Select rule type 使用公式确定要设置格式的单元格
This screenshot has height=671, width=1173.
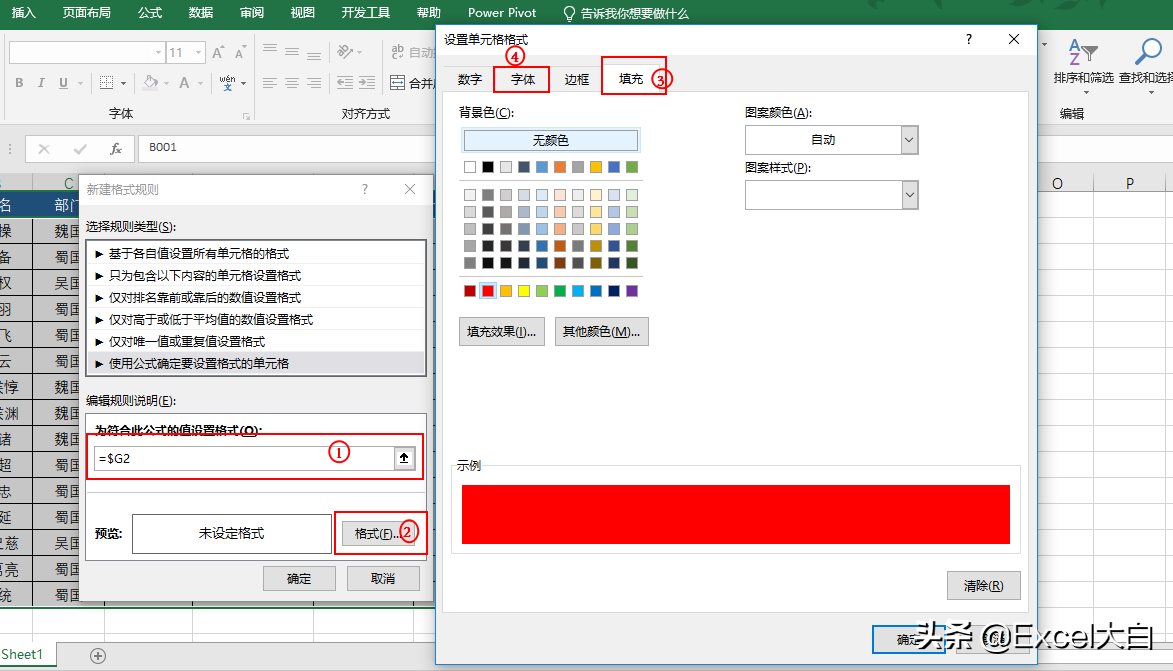(256, 364)
